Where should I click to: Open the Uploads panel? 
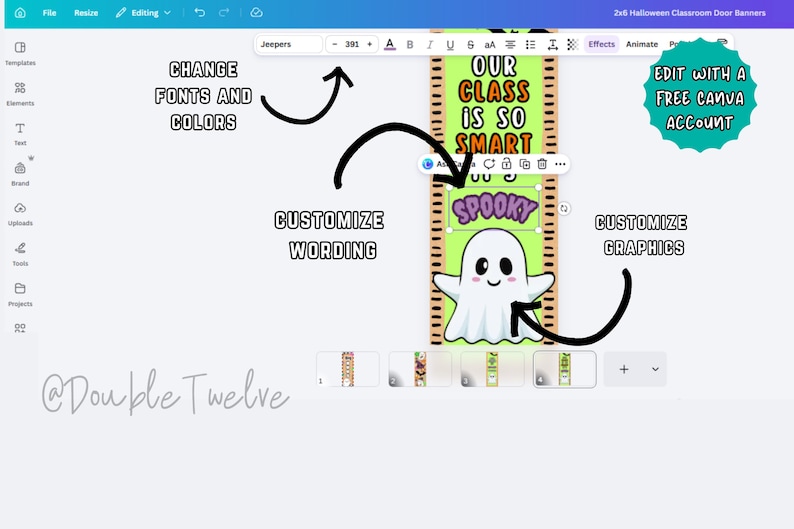(20, 214)
